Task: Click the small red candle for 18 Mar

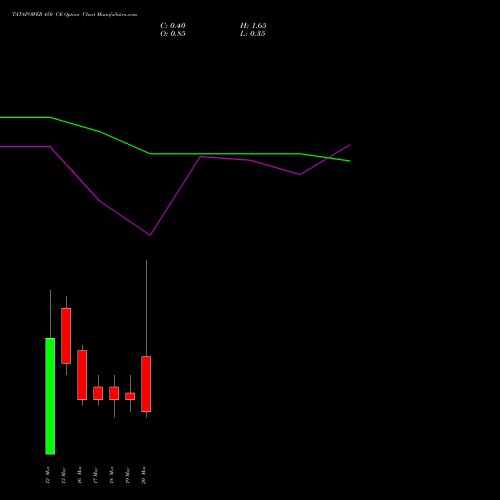Action: [x=114, y=393]
